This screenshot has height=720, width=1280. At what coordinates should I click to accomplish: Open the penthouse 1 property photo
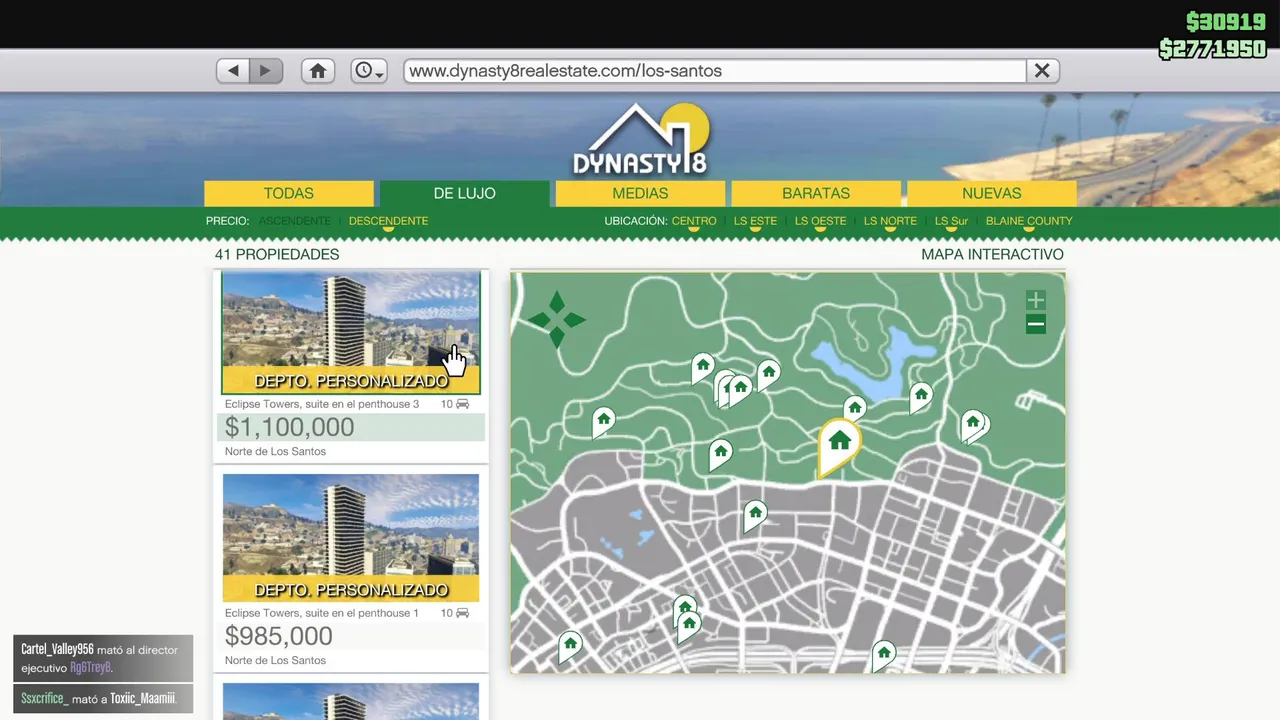[x=351, y=537]
